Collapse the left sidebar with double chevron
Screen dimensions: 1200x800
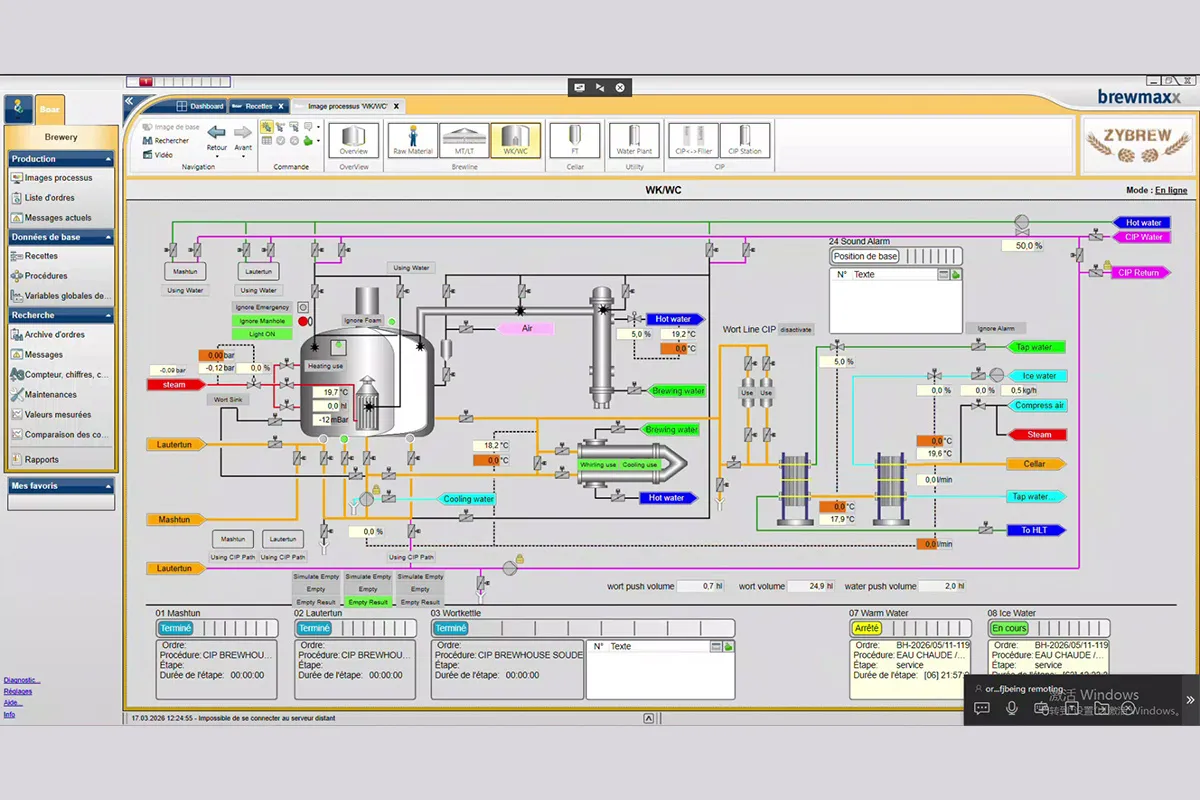tap(129, 101)
